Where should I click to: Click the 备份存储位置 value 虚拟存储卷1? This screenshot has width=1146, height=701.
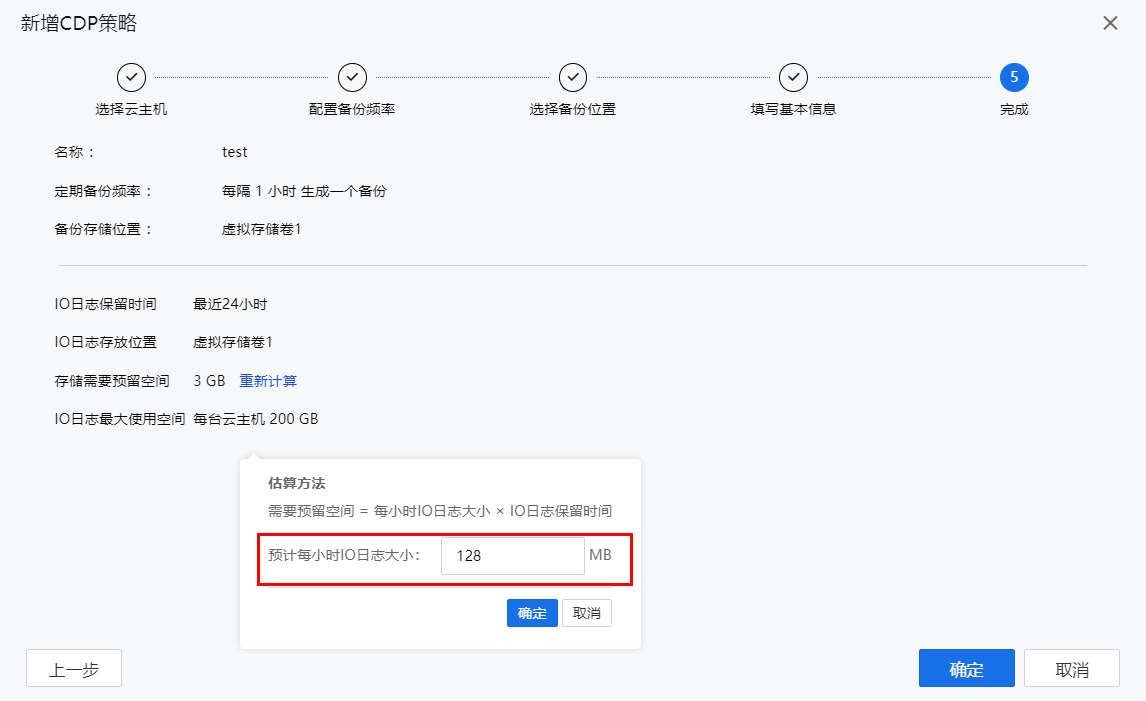pyautogui.click(x=262, y=229)
